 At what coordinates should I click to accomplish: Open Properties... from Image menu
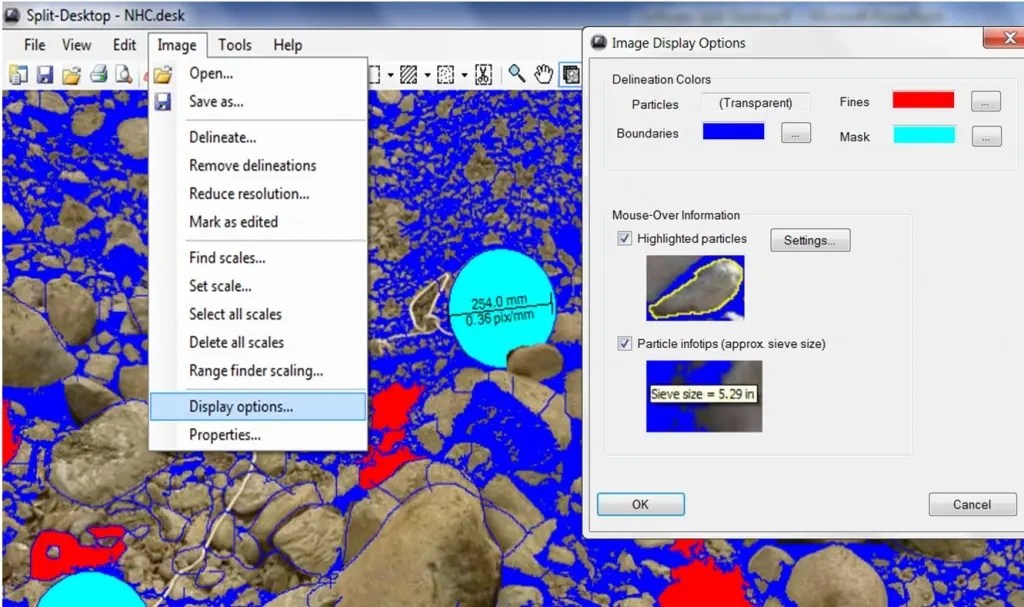click(258, 435)
